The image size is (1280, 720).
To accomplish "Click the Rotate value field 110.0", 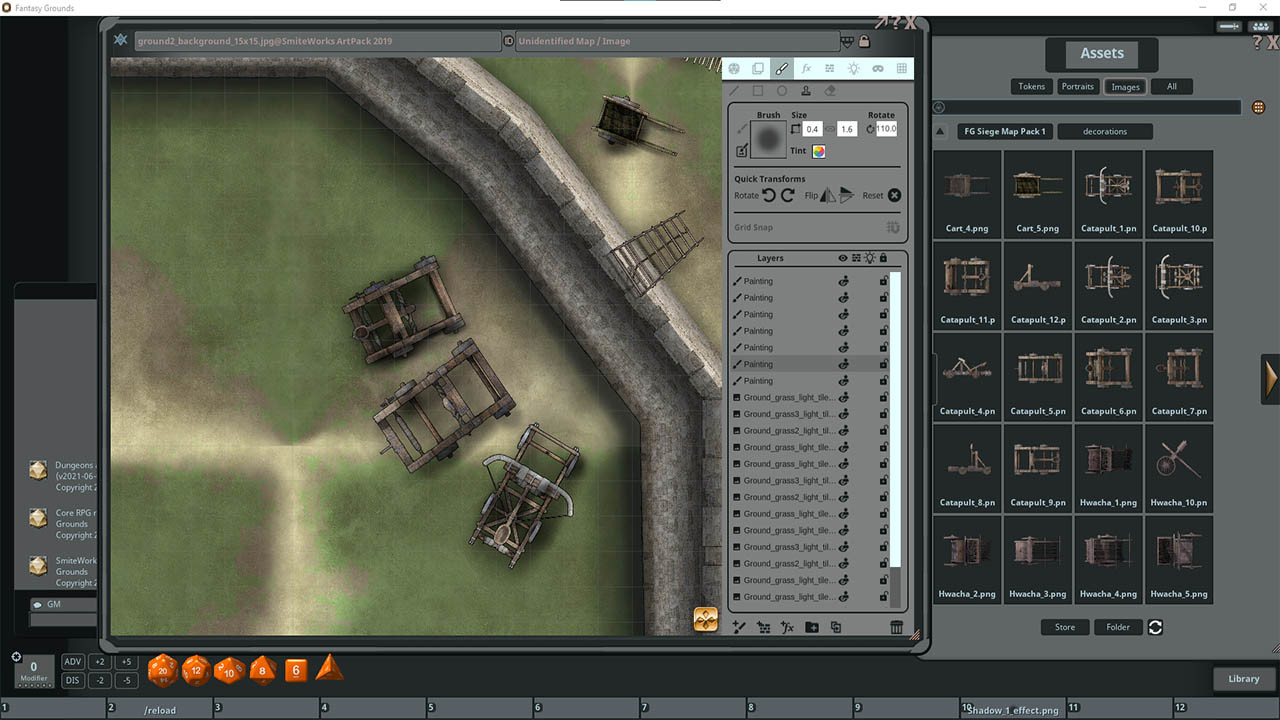I will point(887,129).
